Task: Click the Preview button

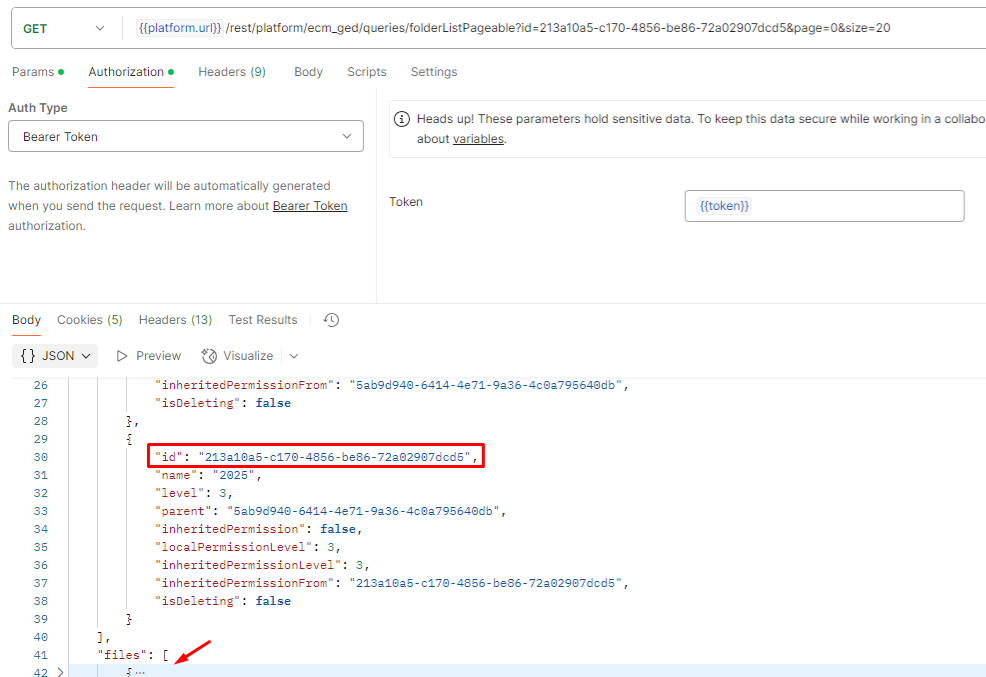Action: click(x=149, y=356)
